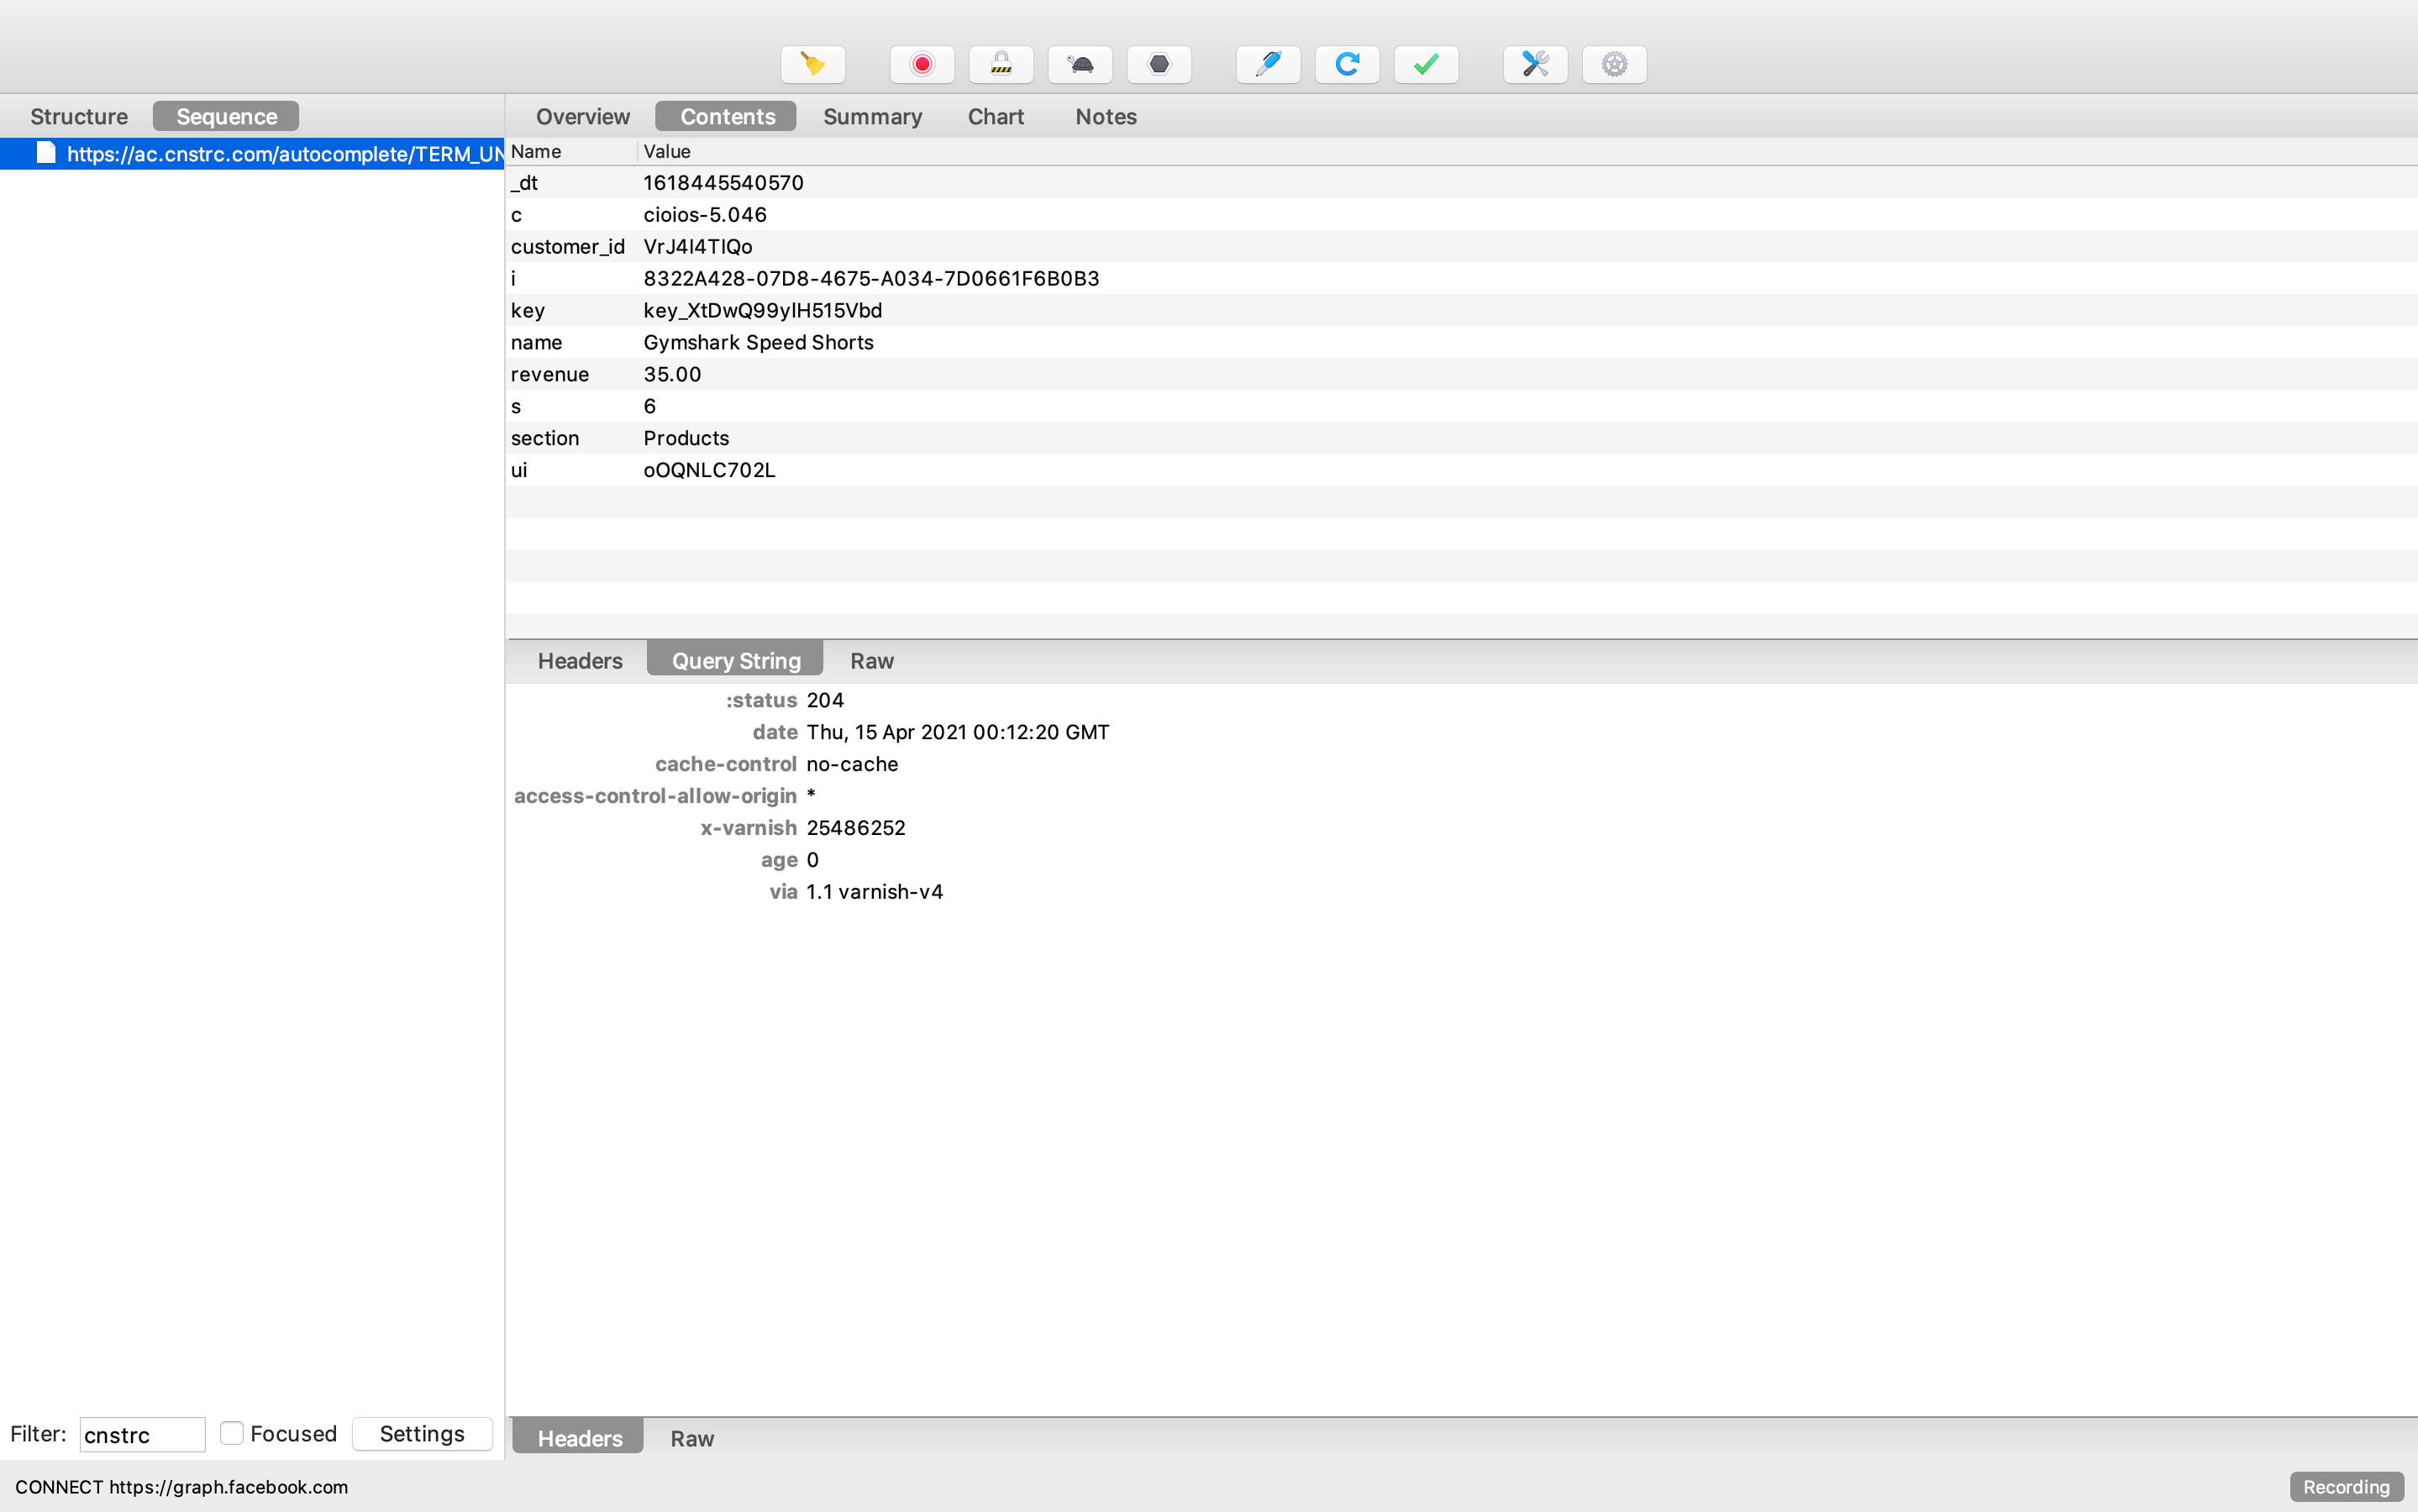Open external tools via the wrench icon
The height and width of the screenshot is (1512, 2418).
(x=1533, y=64)
